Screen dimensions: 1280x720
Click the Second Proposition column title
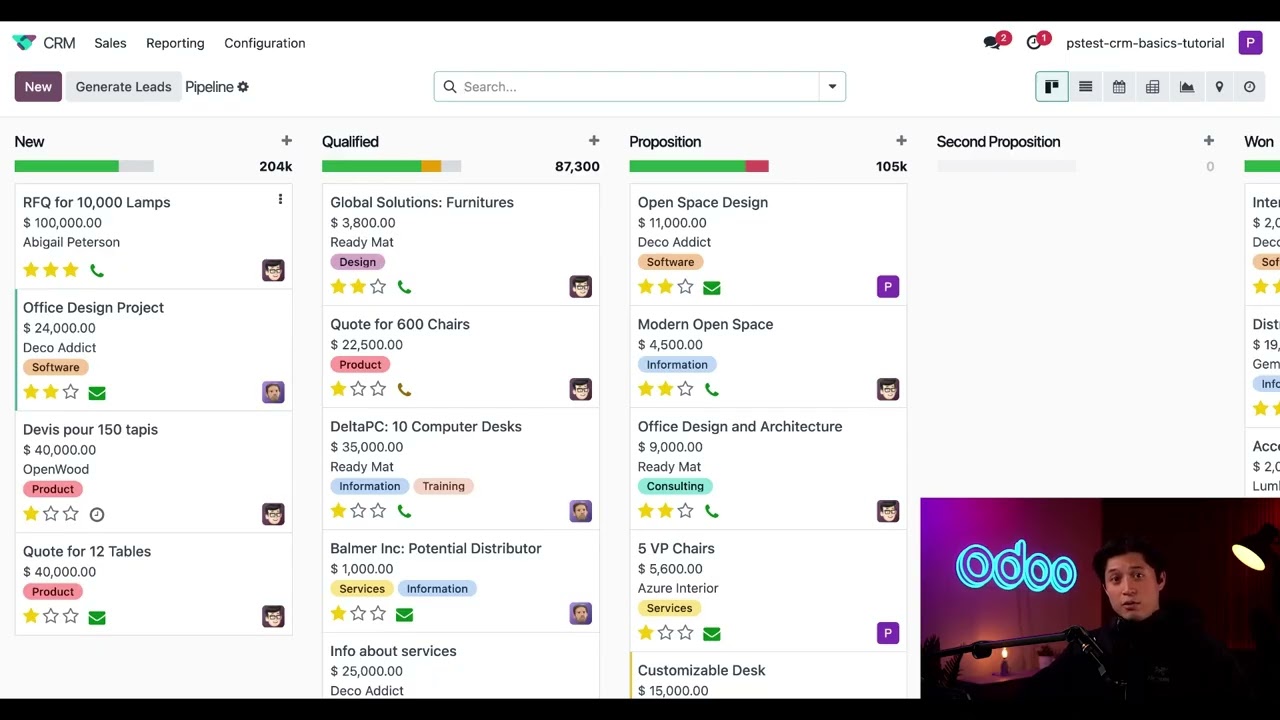click(998, 142)
